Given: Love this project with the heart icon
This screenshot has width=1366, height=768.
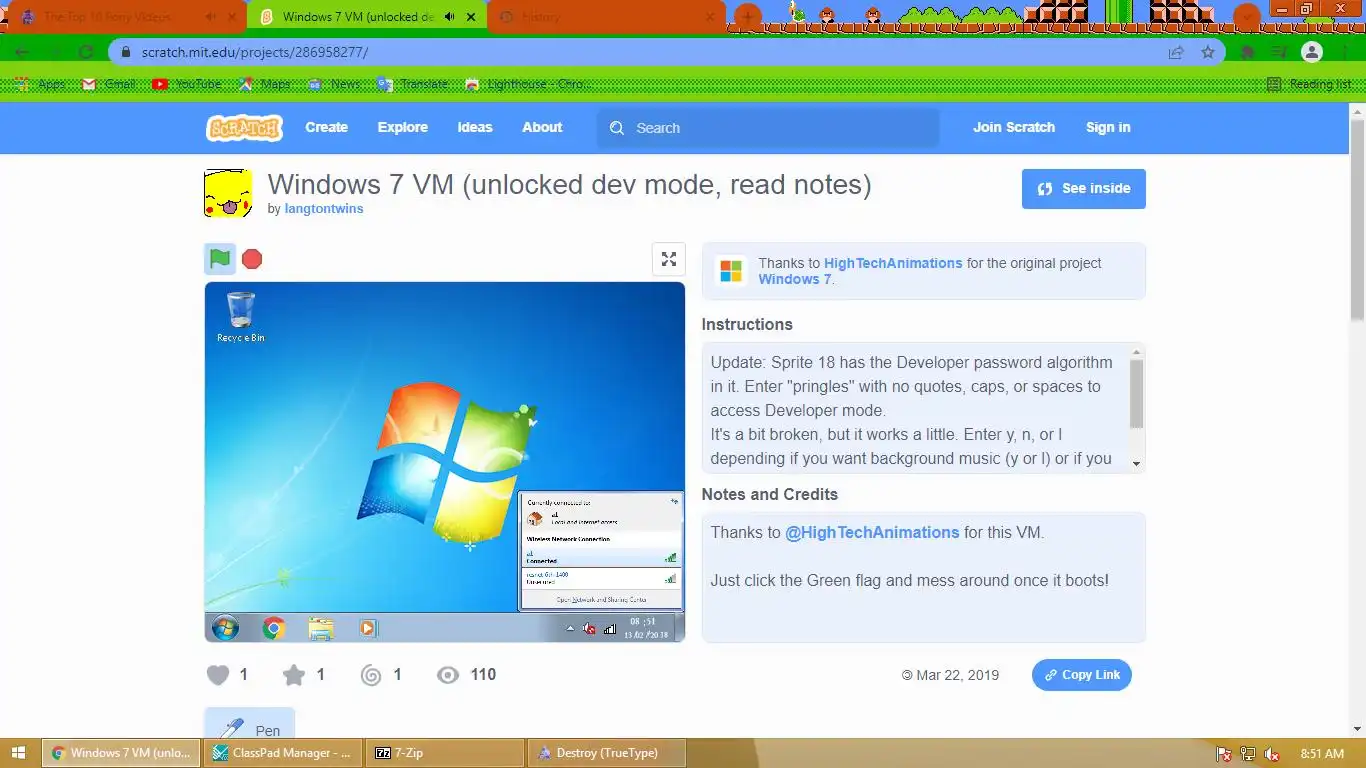Looking at the screenshot, I should click(x=218, y=675).
